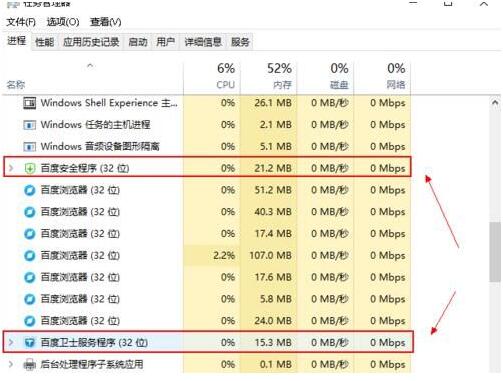Click the 40.3 MB memory value
The image size is (503, 381).
(x=273, y=212)
